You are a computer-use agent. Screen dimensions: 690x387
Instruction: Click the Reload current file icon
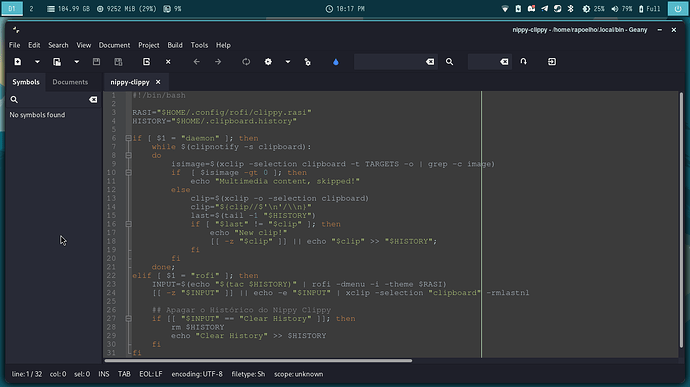pos(147,62)
